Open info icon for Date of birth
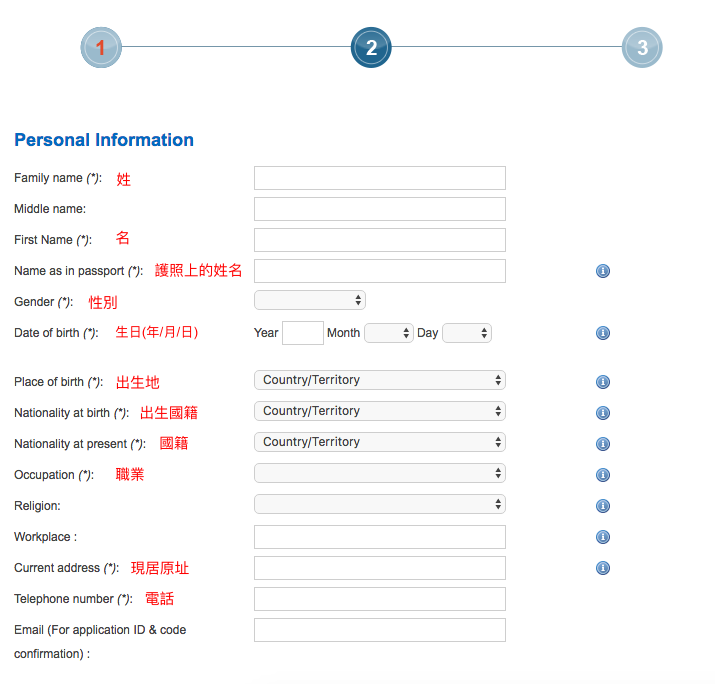Viewport: 715px width, 684px height. tap(603, 333)
